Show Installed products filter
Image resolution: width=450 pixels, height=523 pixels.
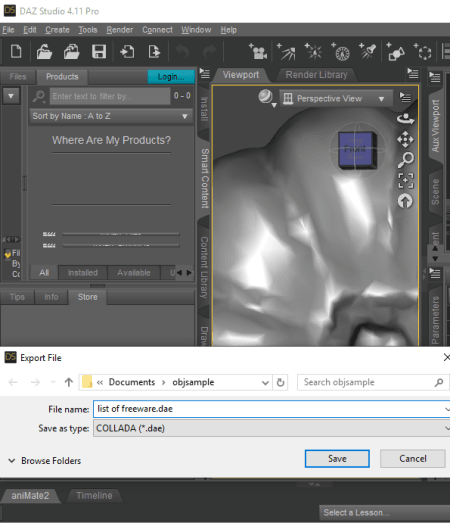tap(83, 273)
